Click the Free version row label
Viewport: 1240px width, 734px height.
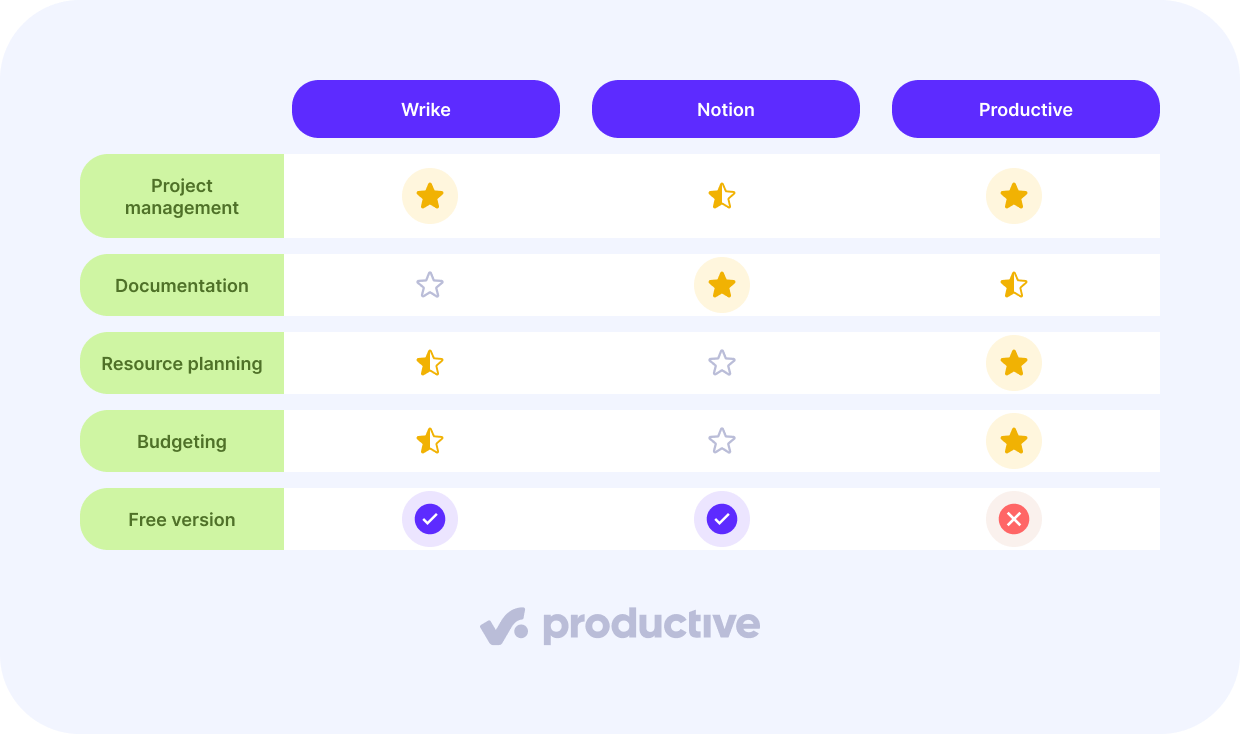coord(182,519)
